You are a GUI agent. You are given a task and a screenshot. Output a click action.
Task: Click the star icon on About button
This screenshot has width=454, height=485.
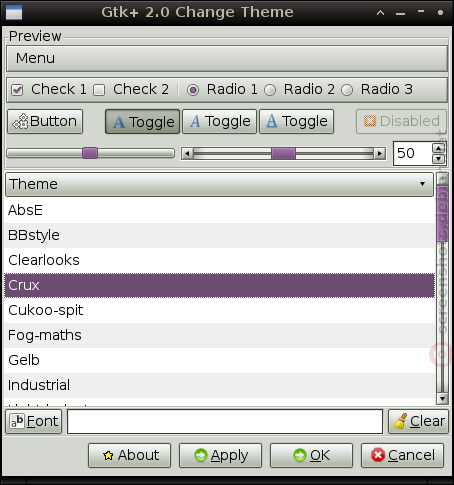pos(108,455)
